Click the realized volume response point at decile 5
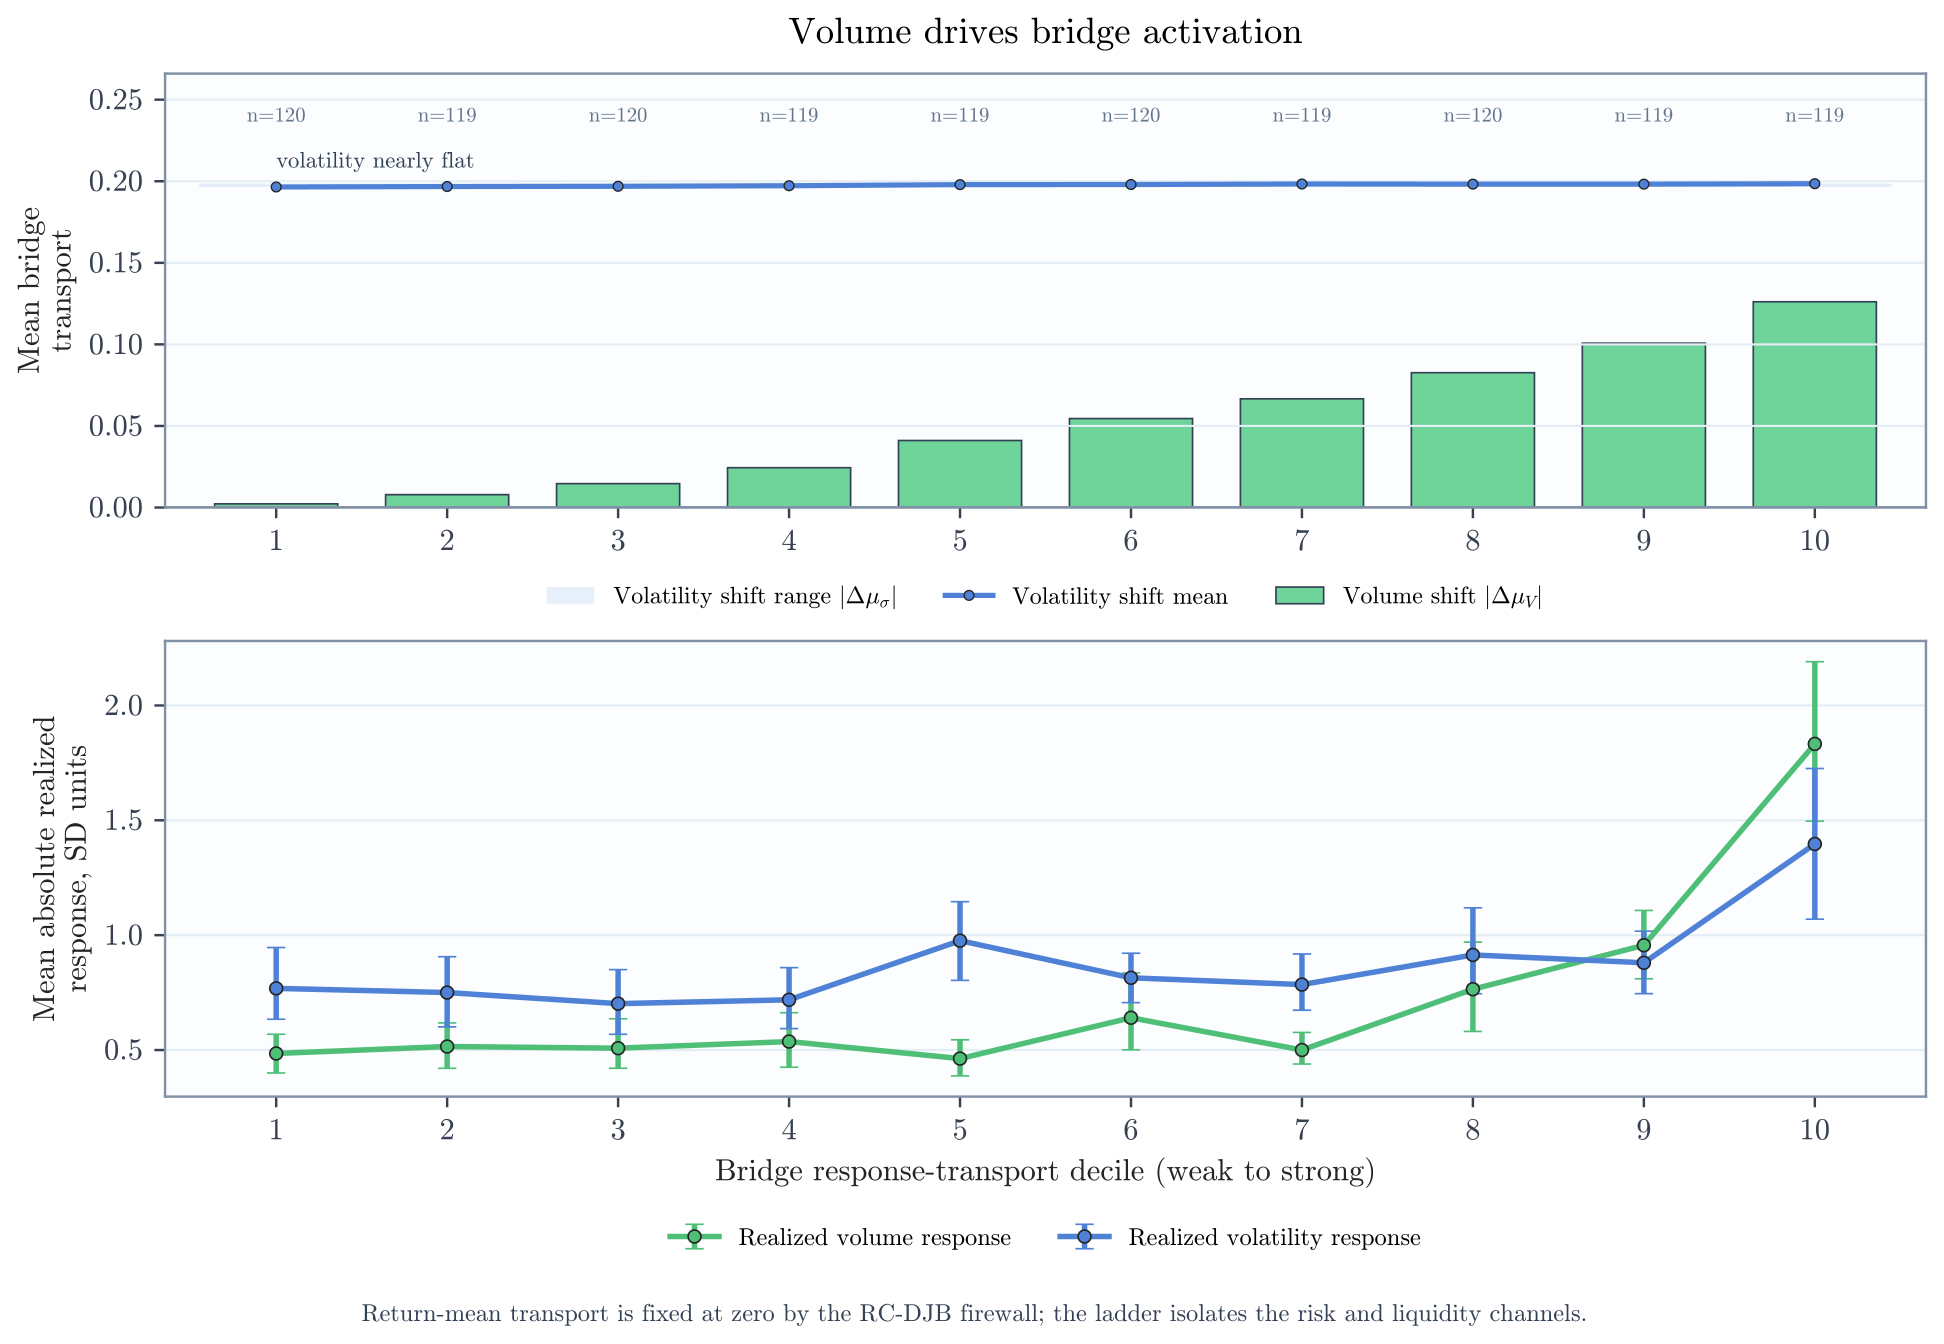The width and height of the screenshot is (1944, 1344). pos(959,1058)
